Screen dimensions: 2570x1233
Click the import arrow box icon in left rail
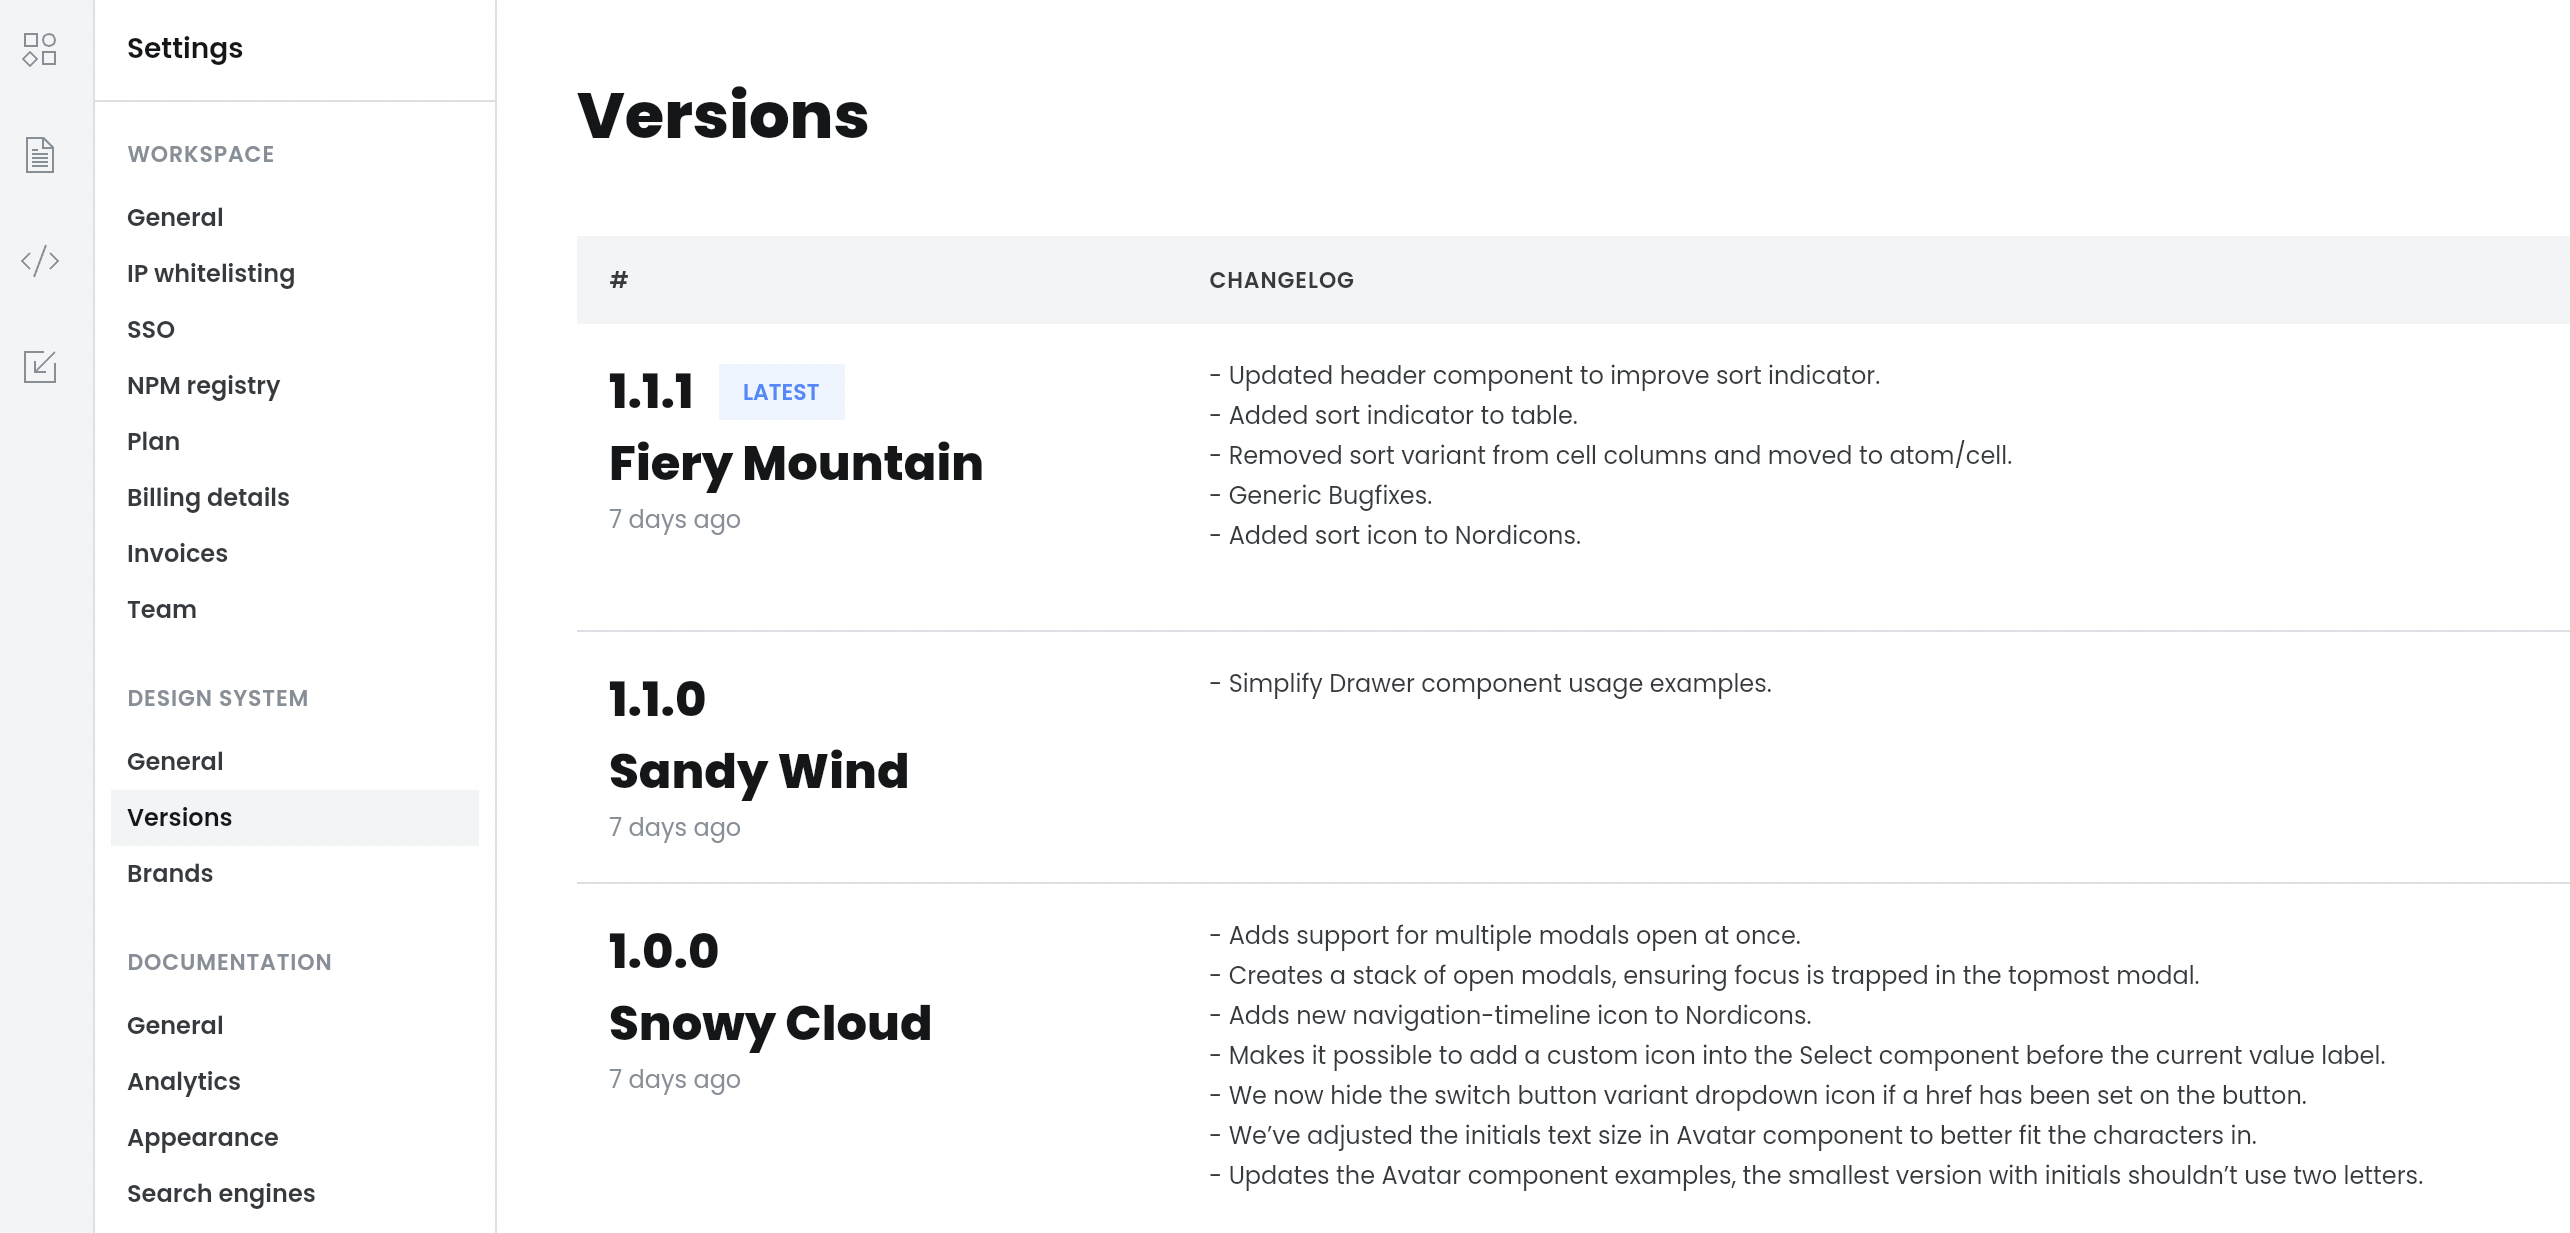(40, 366)
